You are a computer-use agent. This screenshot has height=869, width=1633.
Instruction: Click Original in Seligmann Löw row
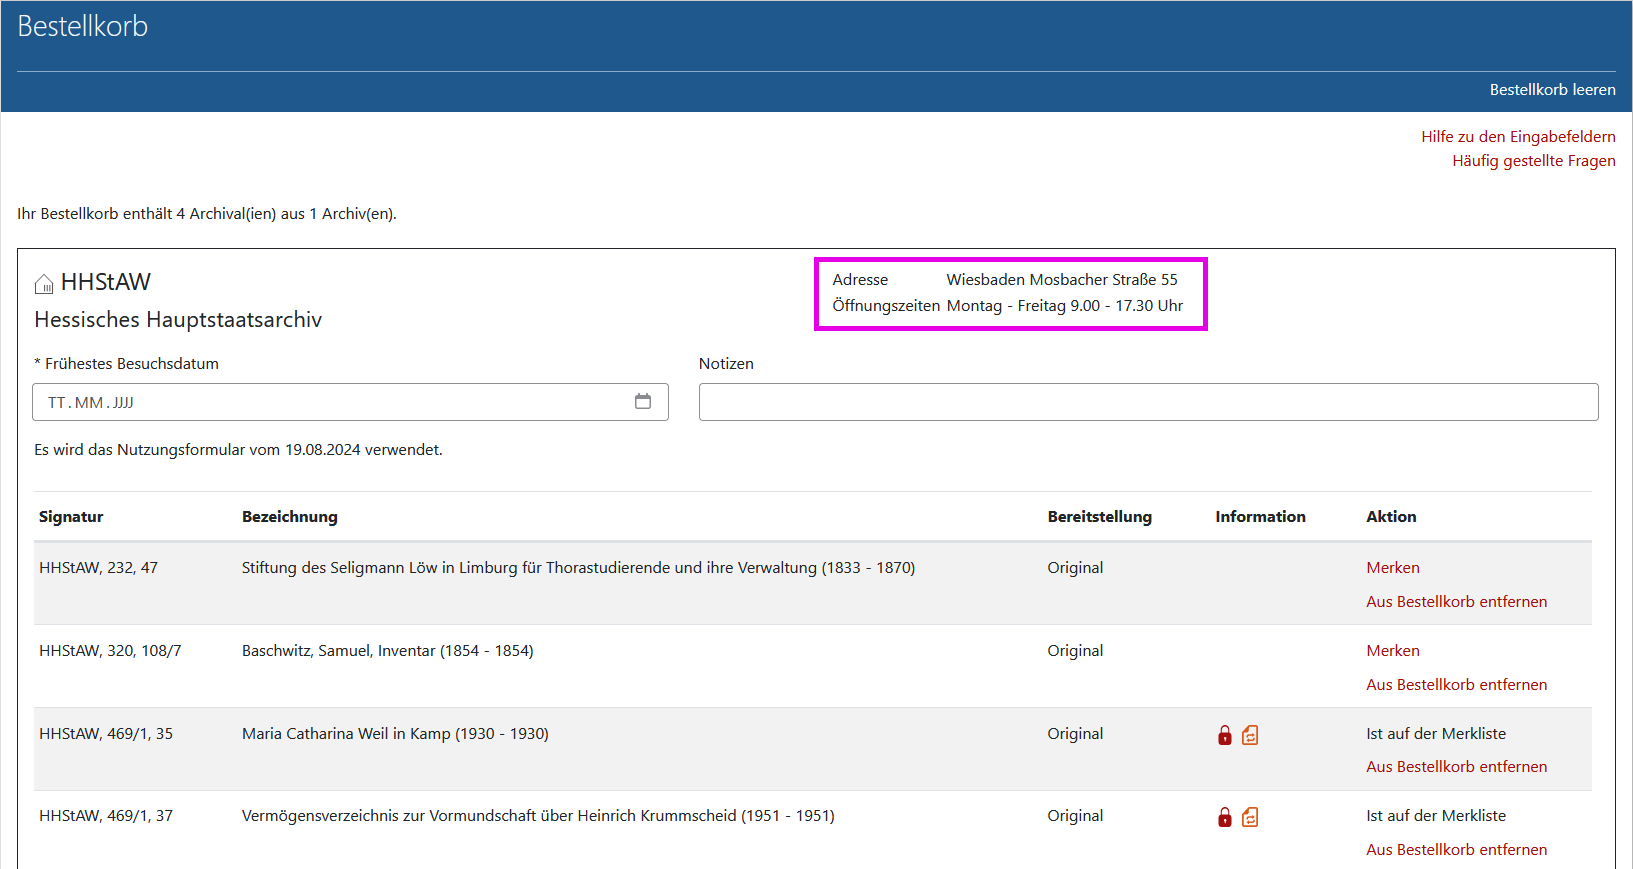tap(1075, 568)
